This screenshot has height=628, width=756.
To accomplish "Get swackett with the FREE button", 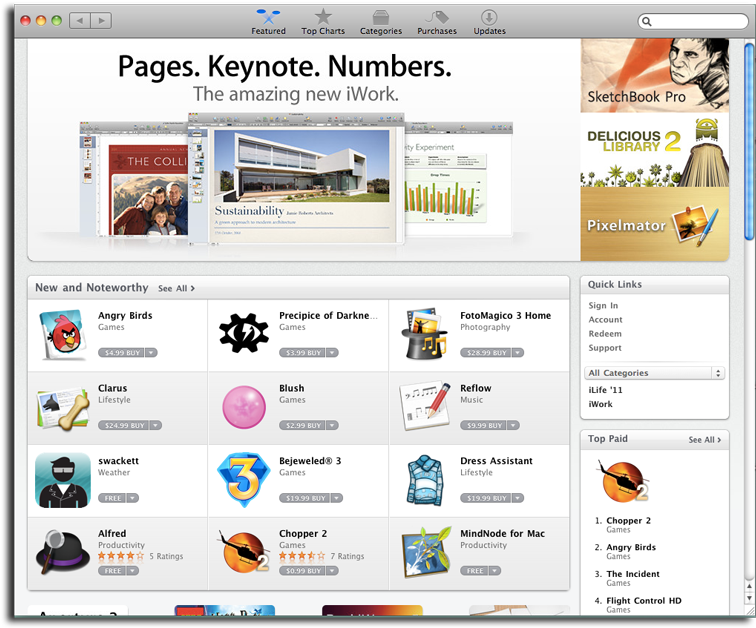I will (x=112, y=498).
